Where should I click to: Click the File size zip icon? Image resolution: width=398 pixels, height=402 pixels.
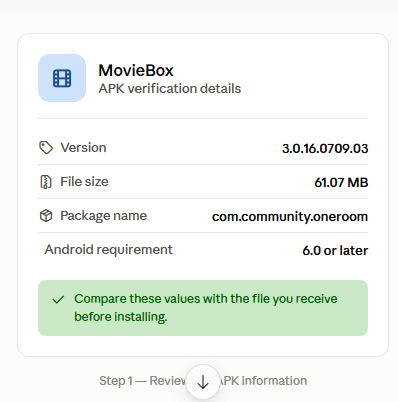click(x=46, y=182)
